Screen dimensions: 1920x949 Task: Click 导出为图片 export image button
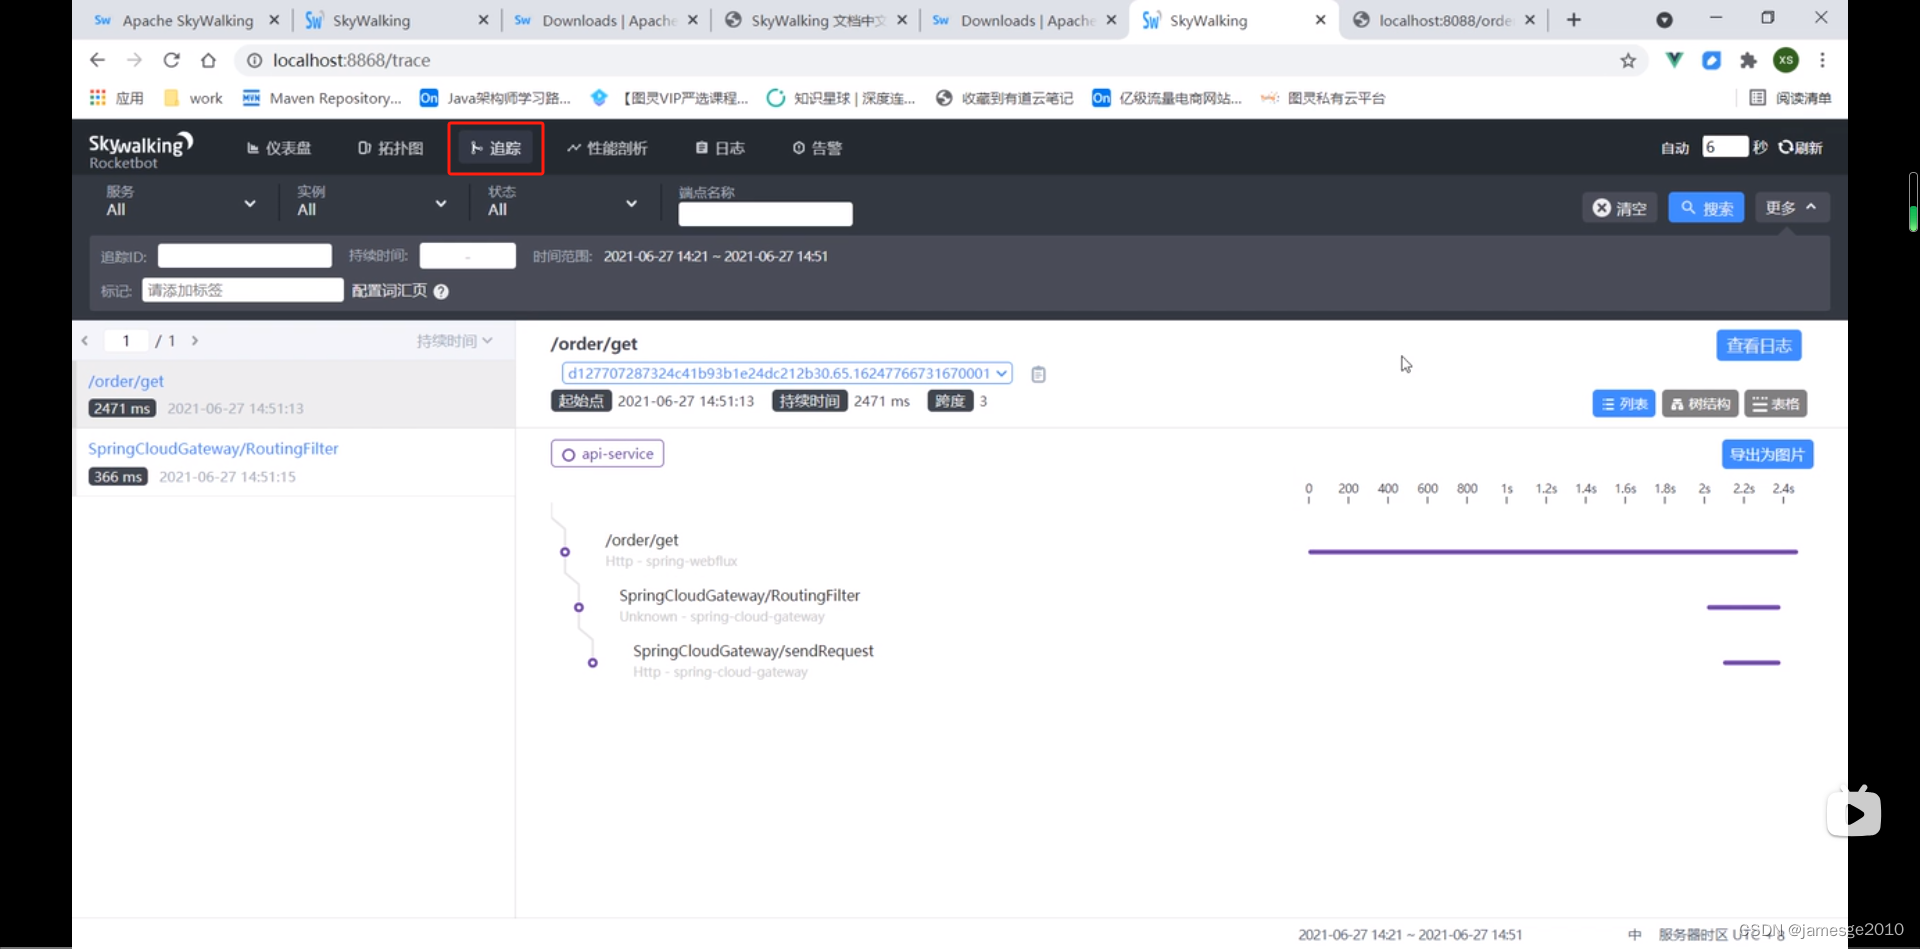pyautogui.click(x=1767, y=455)
